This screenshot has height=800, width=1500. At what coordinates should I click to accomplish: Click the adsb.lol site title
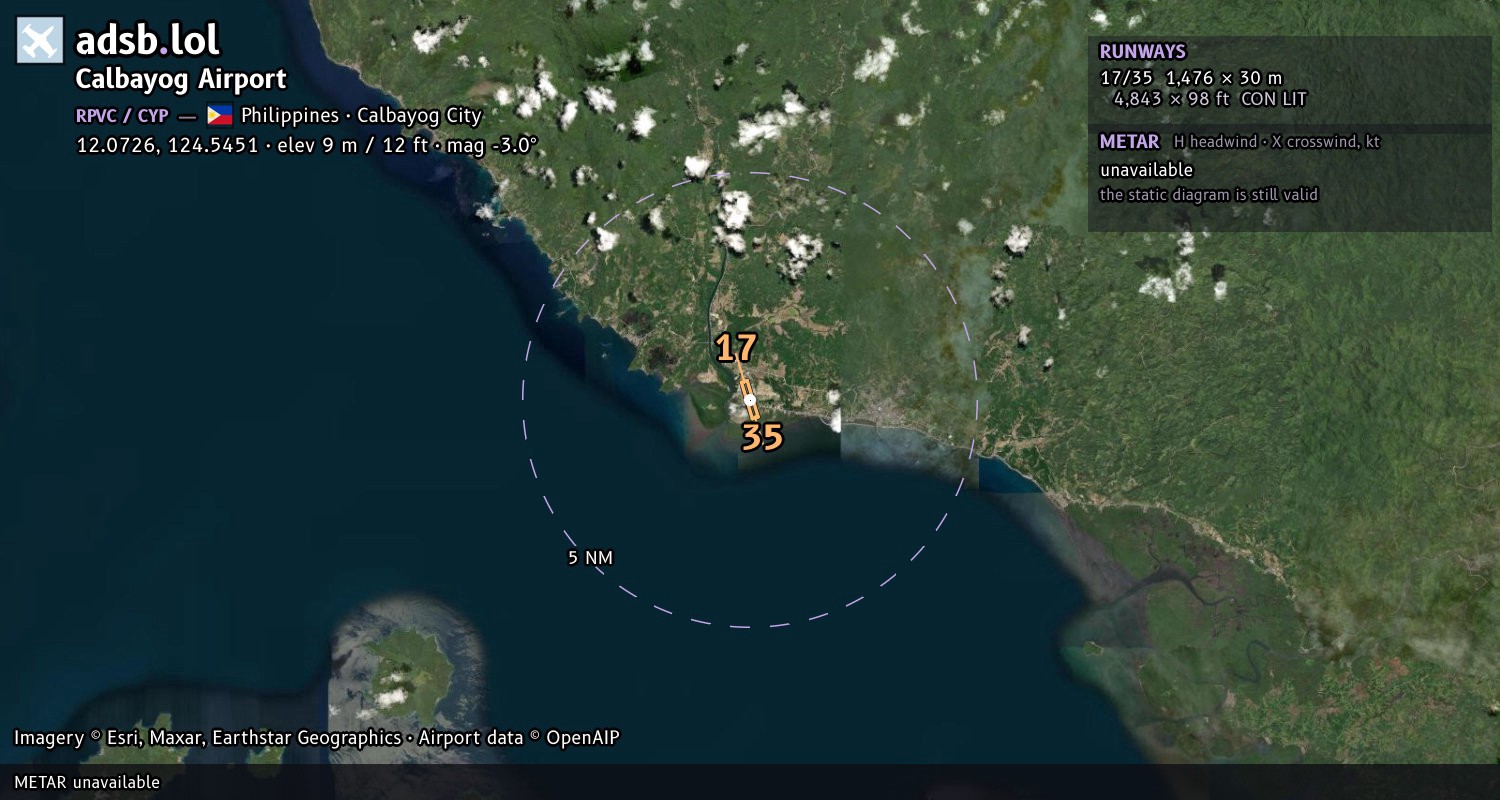tap(148, 41)
